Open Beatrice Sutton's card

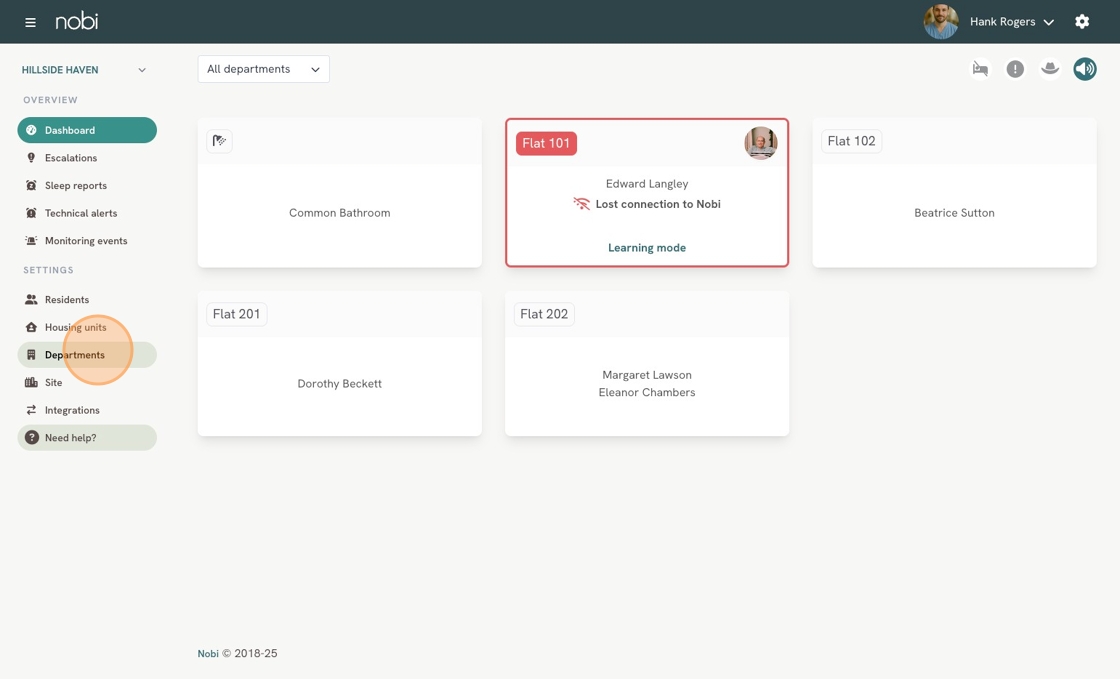tap(954, 193)
